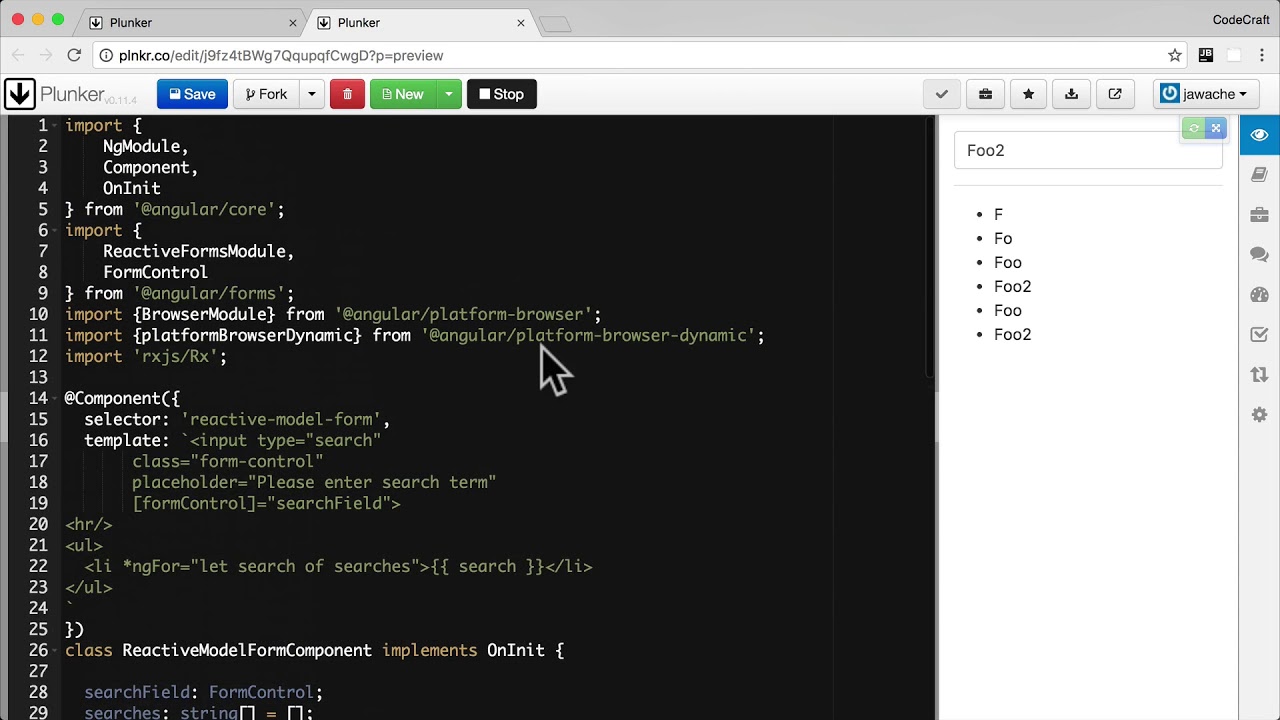Viewport: 1280px width, 720px height.
Task: Click the plnkr.co address bar
Action: point(640,56)
